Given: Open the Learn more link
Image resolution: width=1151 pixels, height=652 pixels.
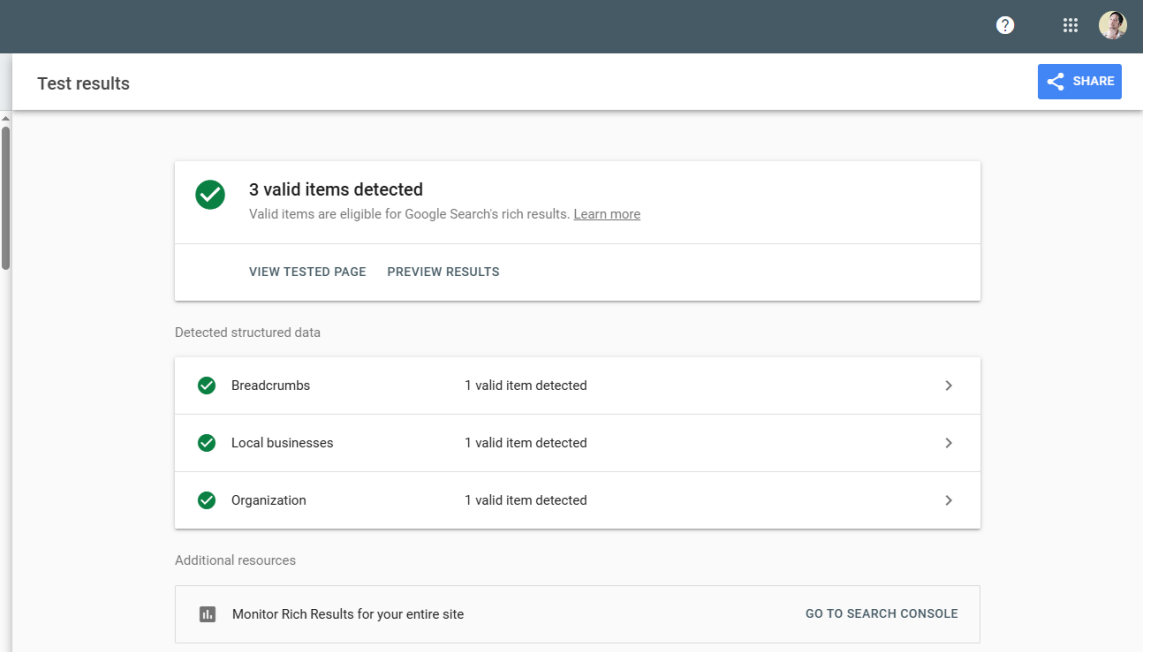Looking at the screenshot, I should pos(607,214).
